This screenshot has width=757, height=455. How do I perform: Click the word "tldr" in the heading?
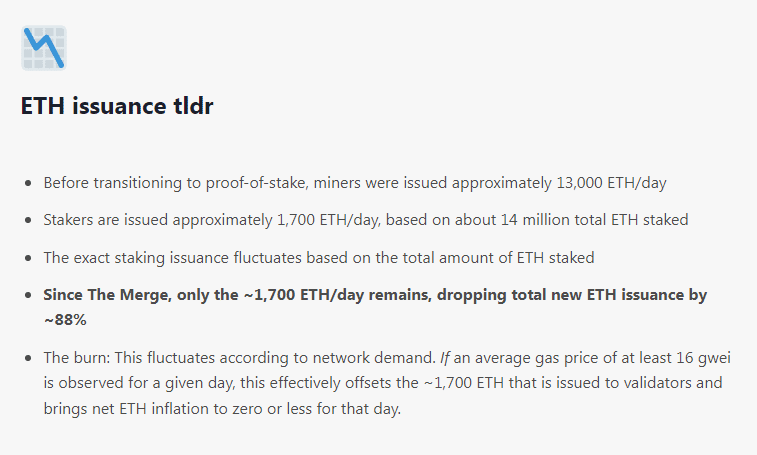pyautogui.click(x=190, y=107)
